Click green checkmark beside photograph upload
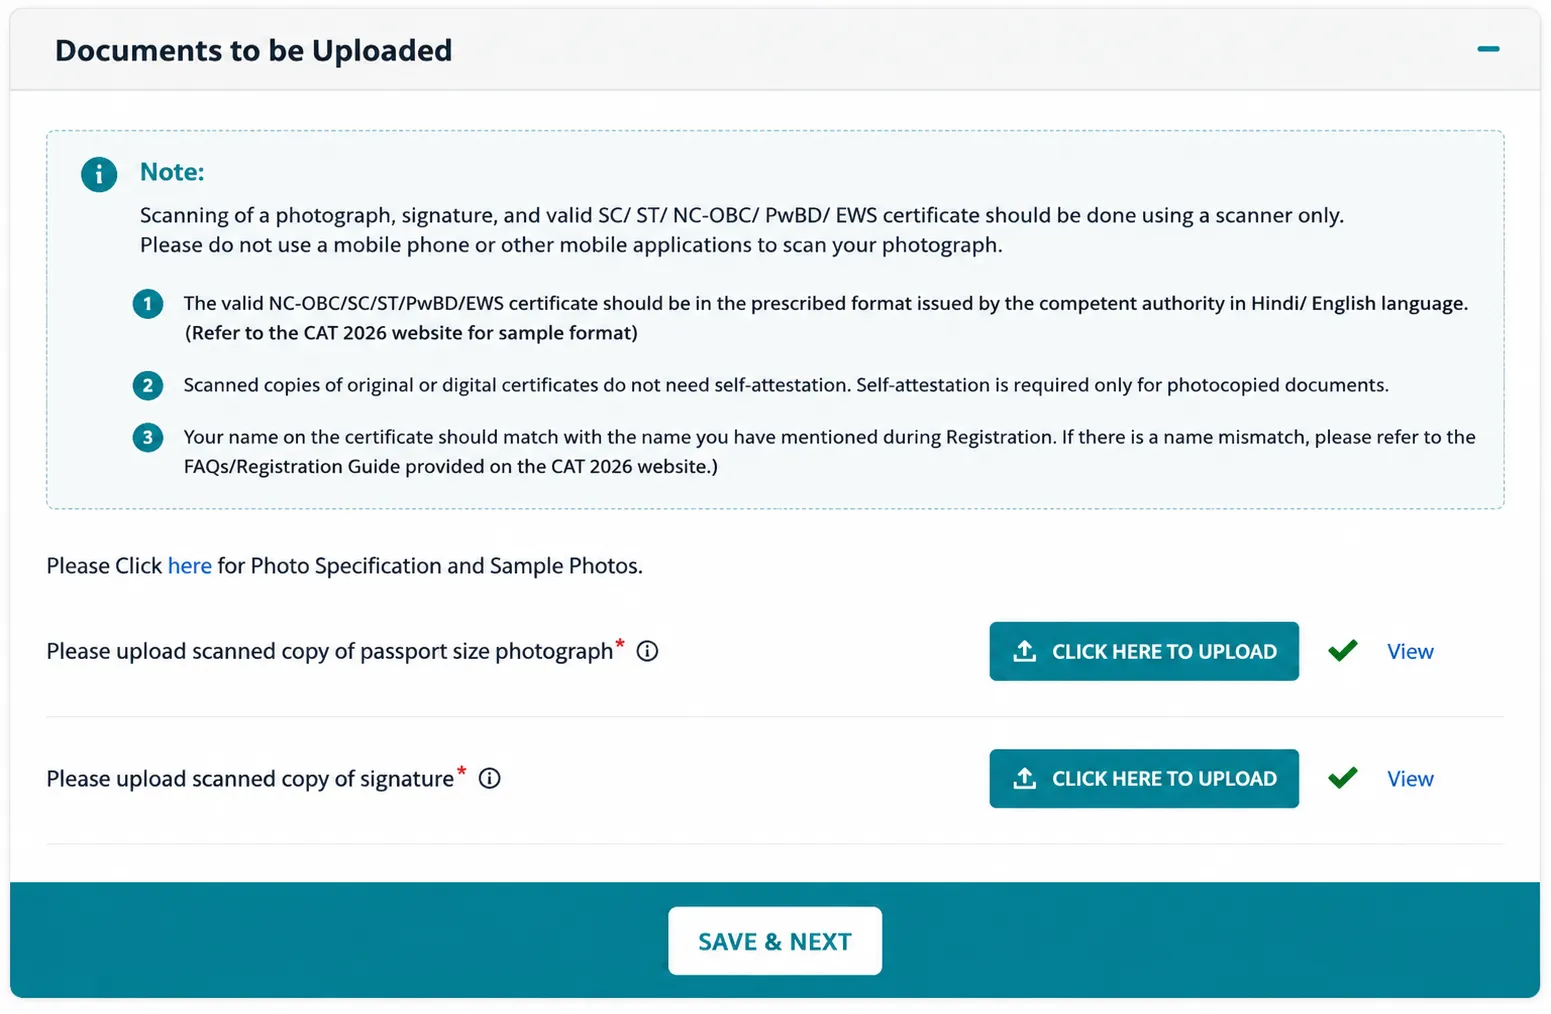Viewport: 1551px width, 1014px height. pyautogui.click(x=1342, y=651)
